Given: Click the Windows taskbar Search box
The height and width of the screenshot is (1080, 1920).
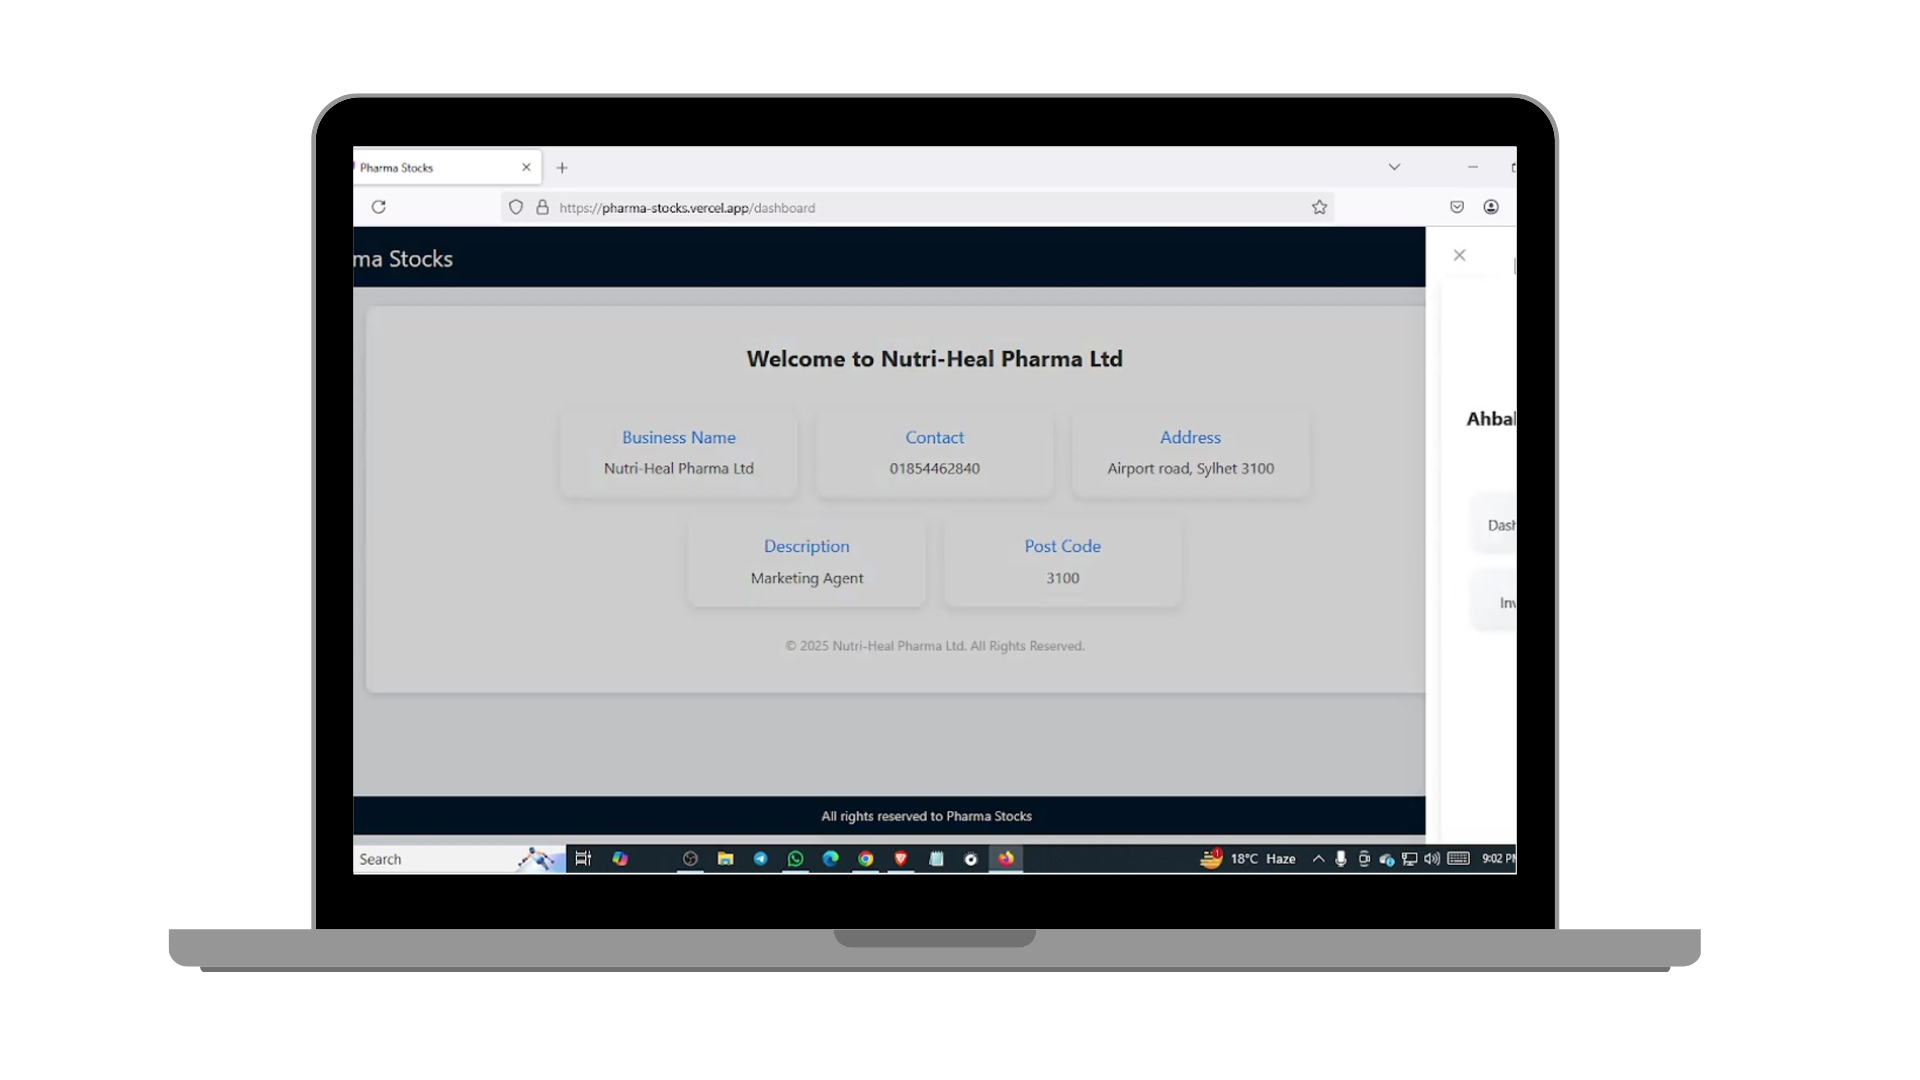Looking at the screenshot, I should [430, 859].
